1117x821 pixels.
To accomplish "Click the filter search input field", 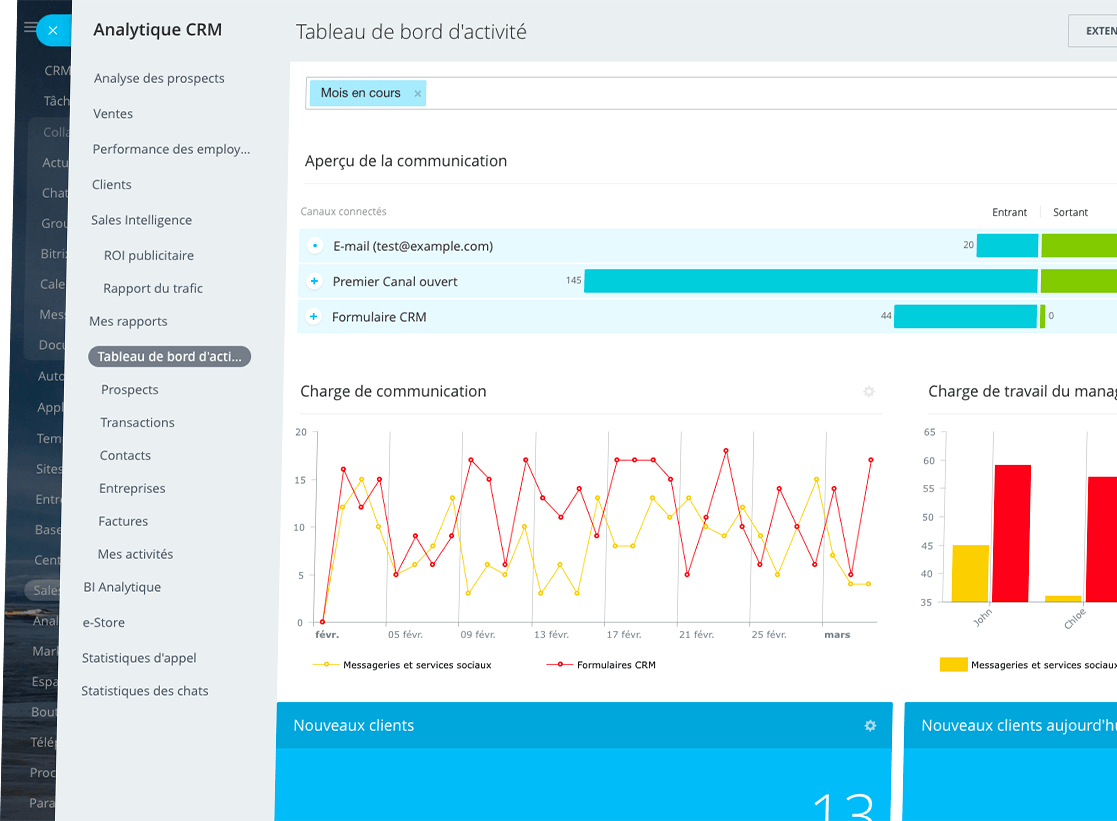I will pos(760,93).
